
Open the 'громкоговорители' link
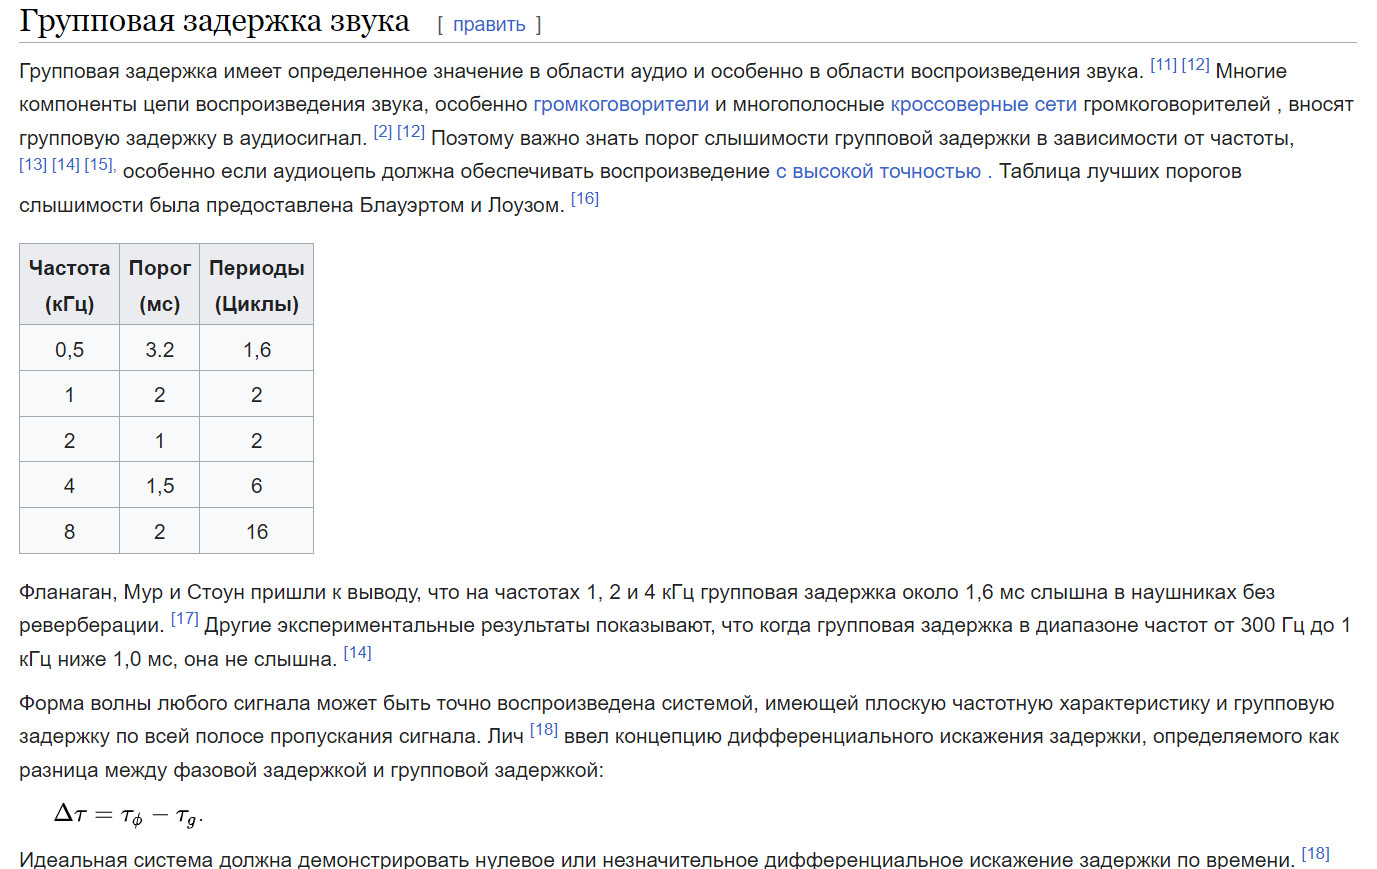click(621, 104)
